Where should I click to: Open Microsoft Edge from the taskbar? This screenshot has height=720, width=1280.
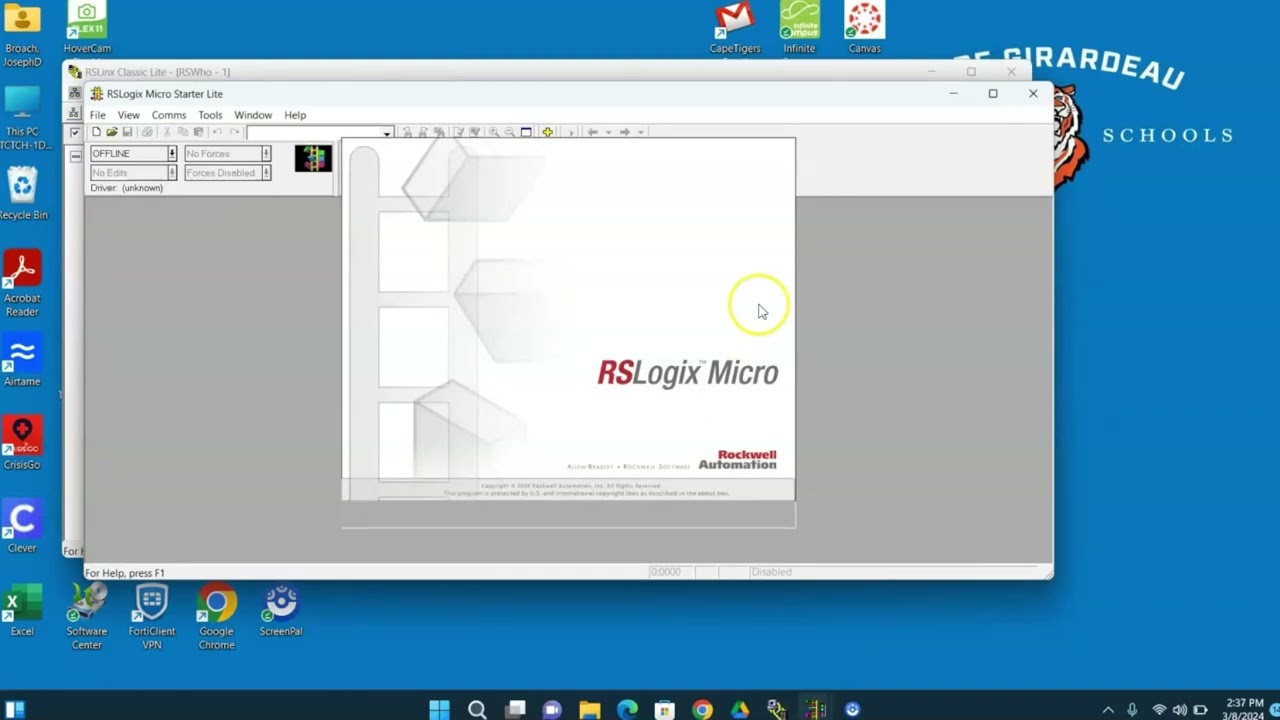(x=627, y=710)
